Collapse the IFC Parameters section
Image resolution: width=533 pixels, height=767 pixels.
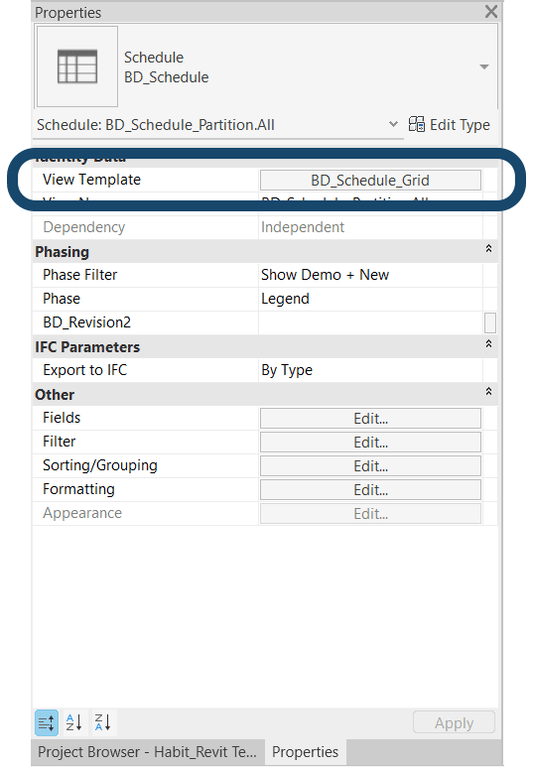(488, 344)
